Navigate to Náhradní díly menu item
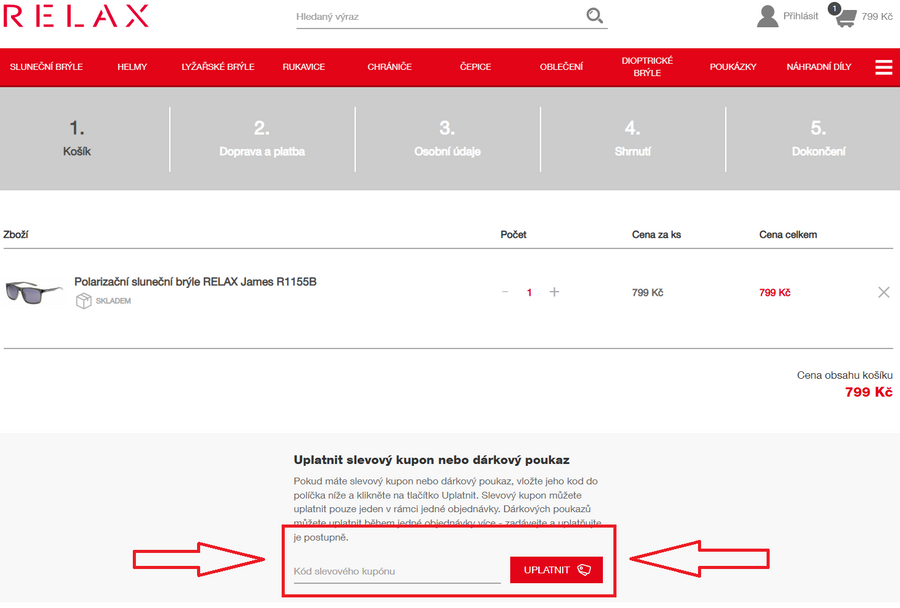Image resolution: width=900 pixels, height=608 pixels. [x=819, y=67]
